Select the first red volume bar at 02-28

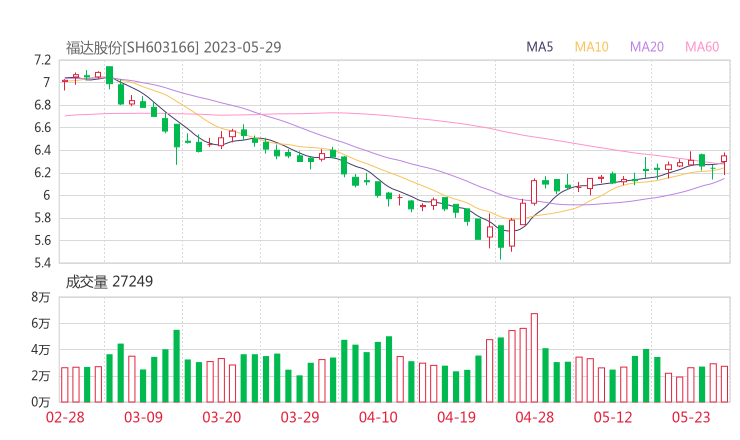(x=65, y=385)
